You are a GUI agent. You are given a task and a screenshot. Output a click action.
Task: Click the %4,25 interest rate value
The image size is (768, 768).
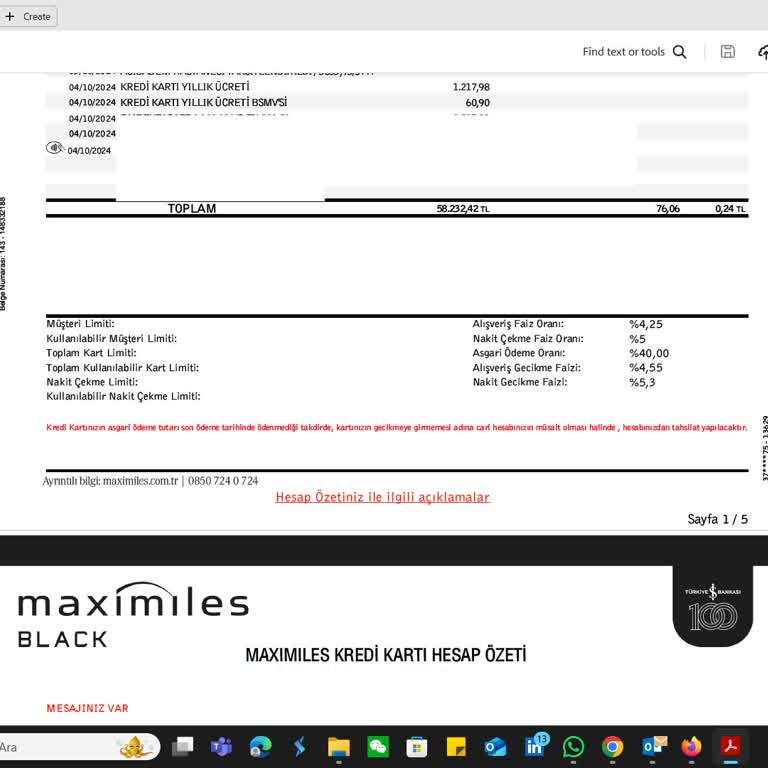[646, 324]
